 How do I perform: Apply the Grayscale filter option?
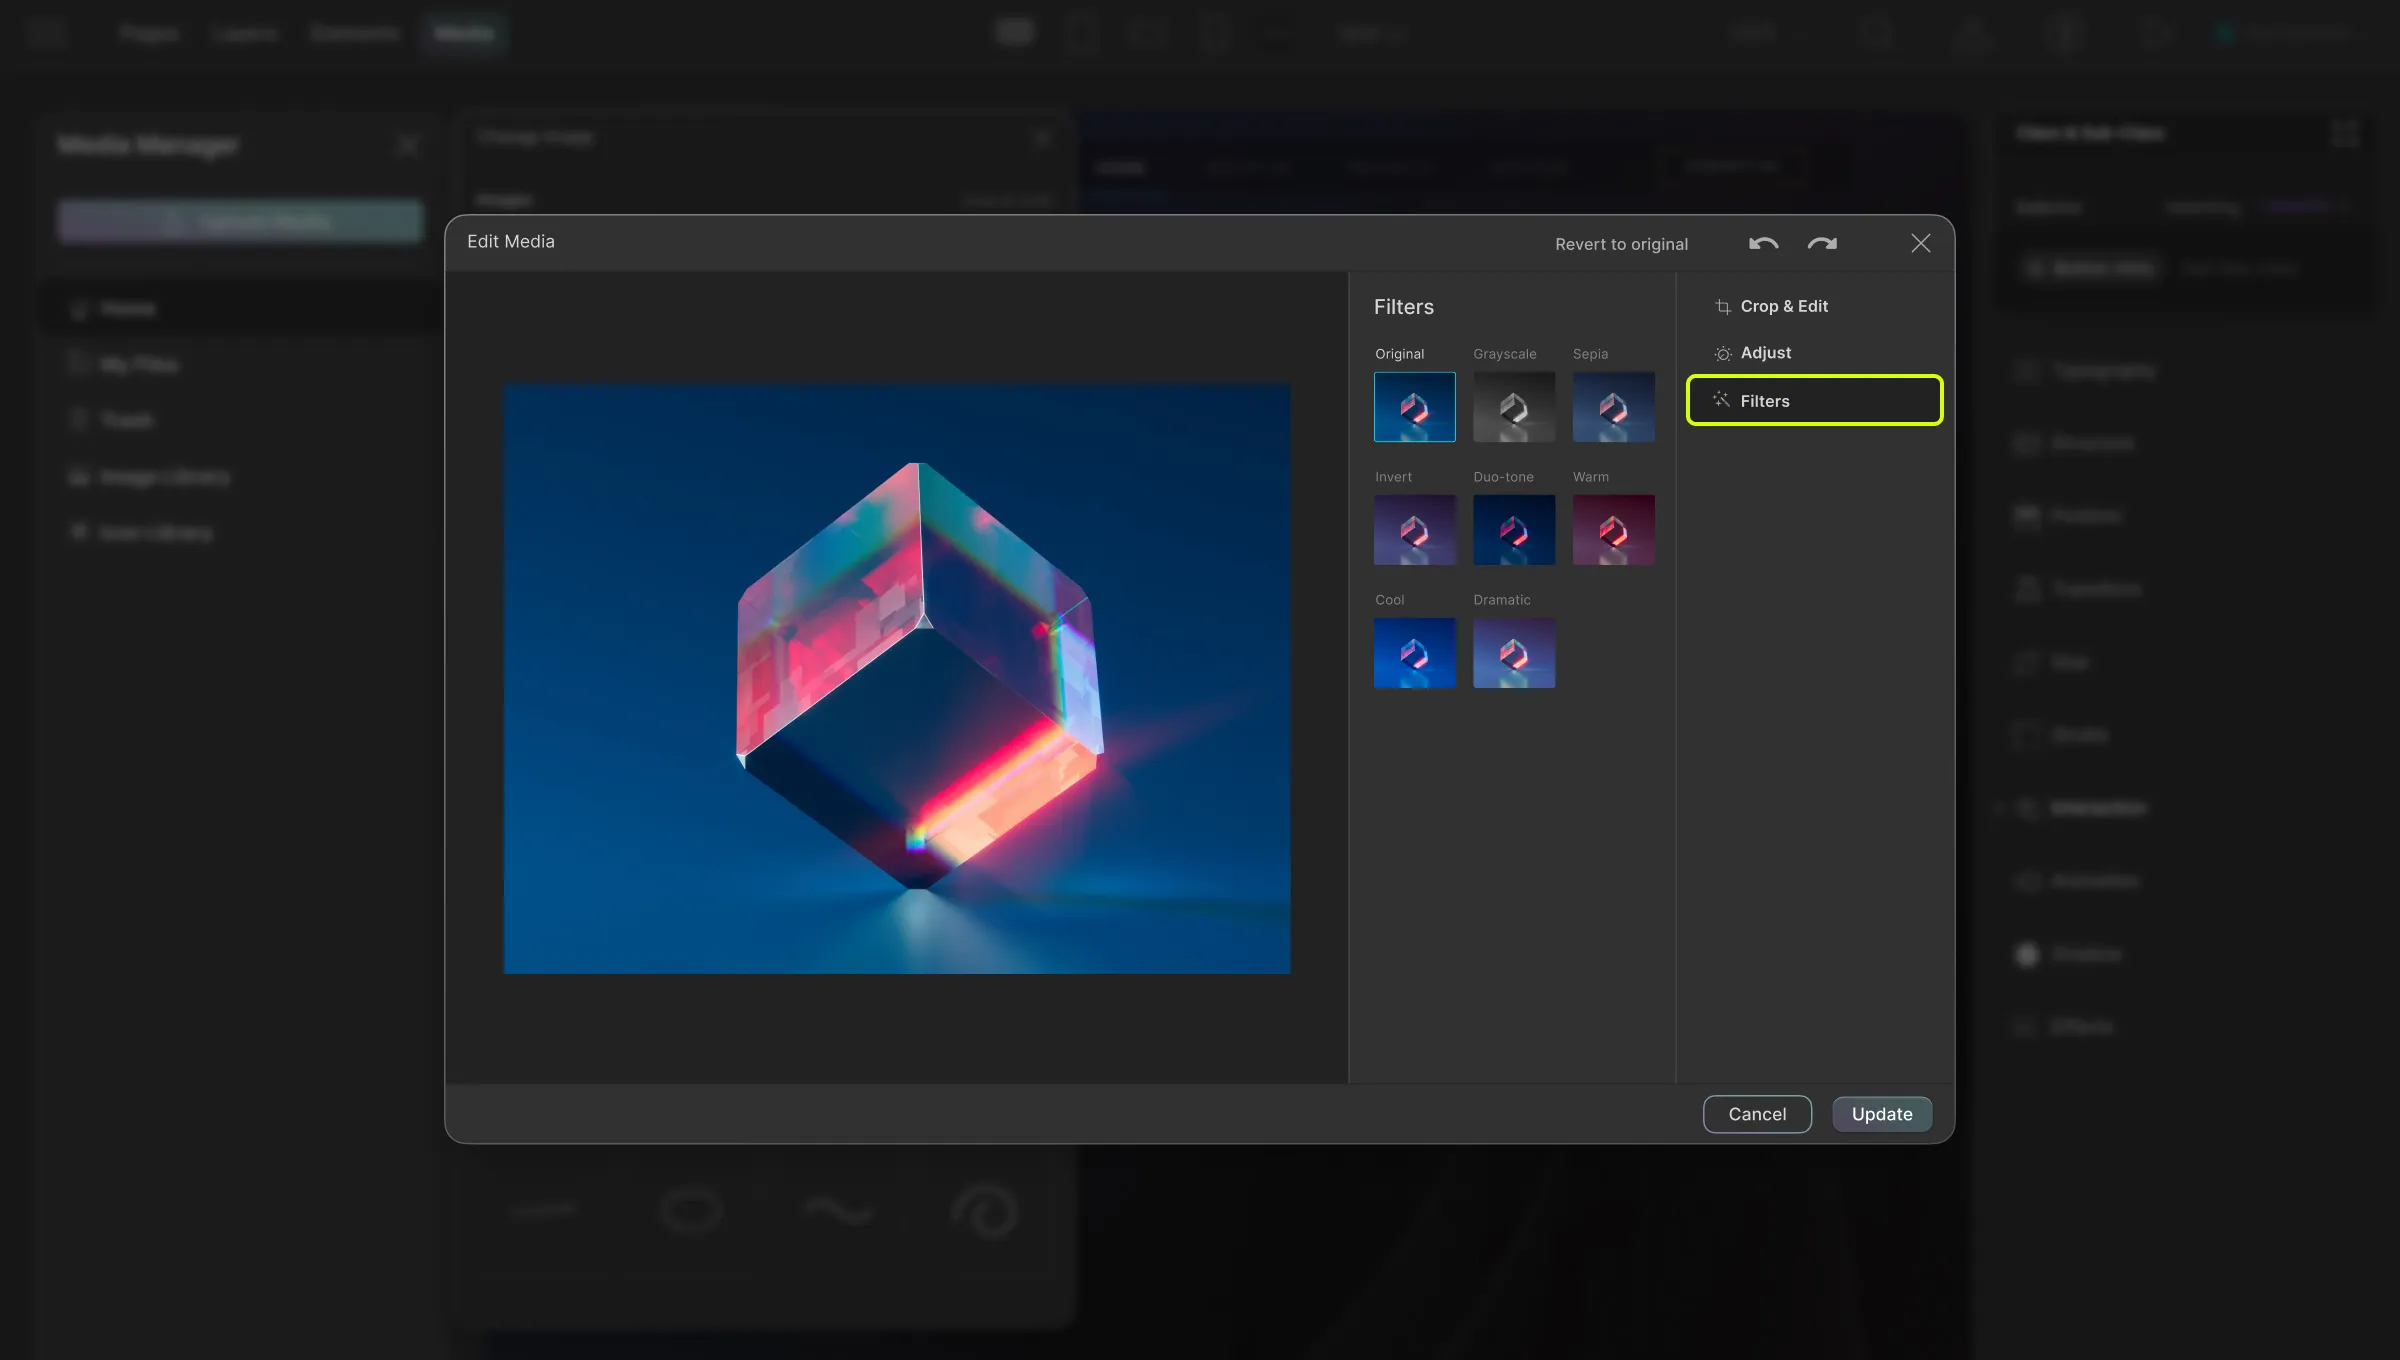pyautogui.click(x=1513, y=407)
